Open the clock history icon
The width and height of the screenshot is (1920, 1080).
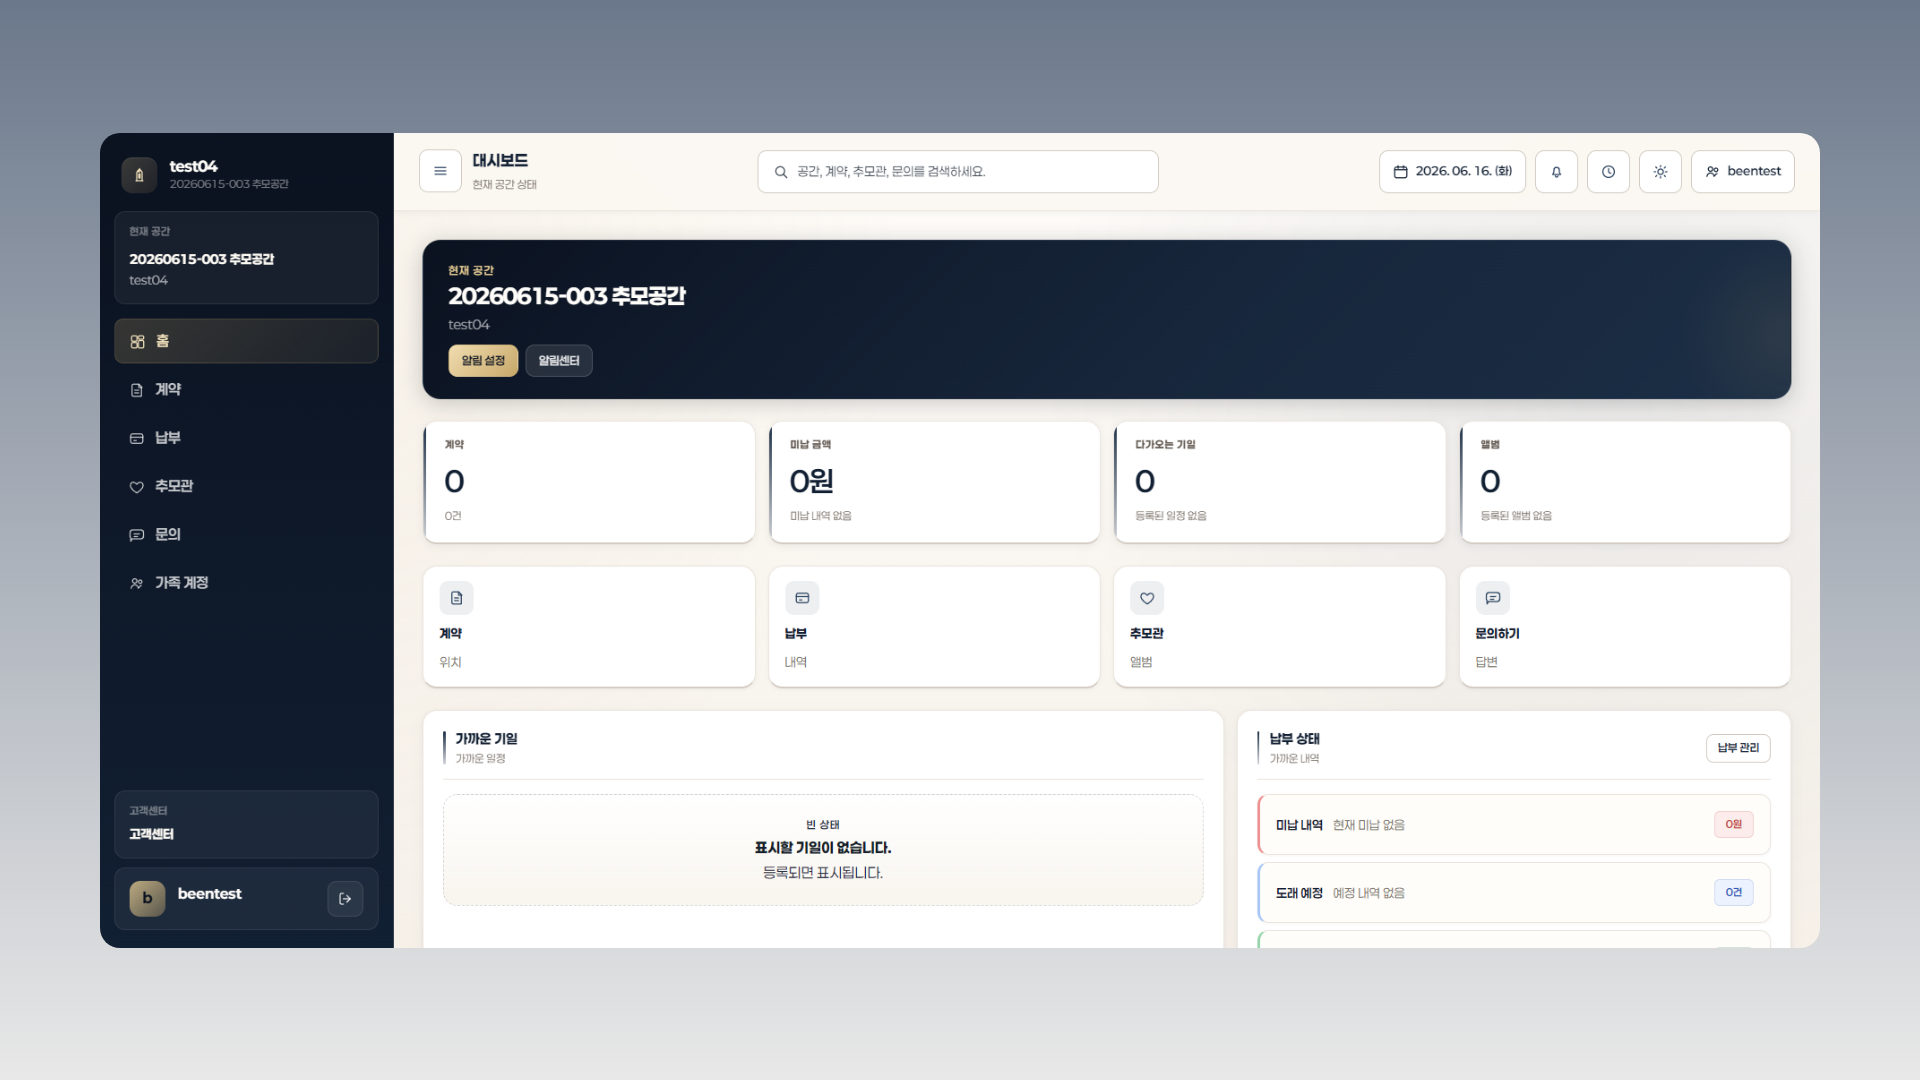(1608, 171)
